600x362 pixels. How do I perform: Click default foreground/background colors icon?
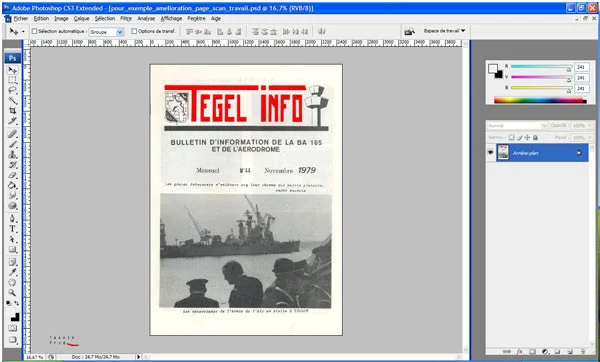[8, 303]
